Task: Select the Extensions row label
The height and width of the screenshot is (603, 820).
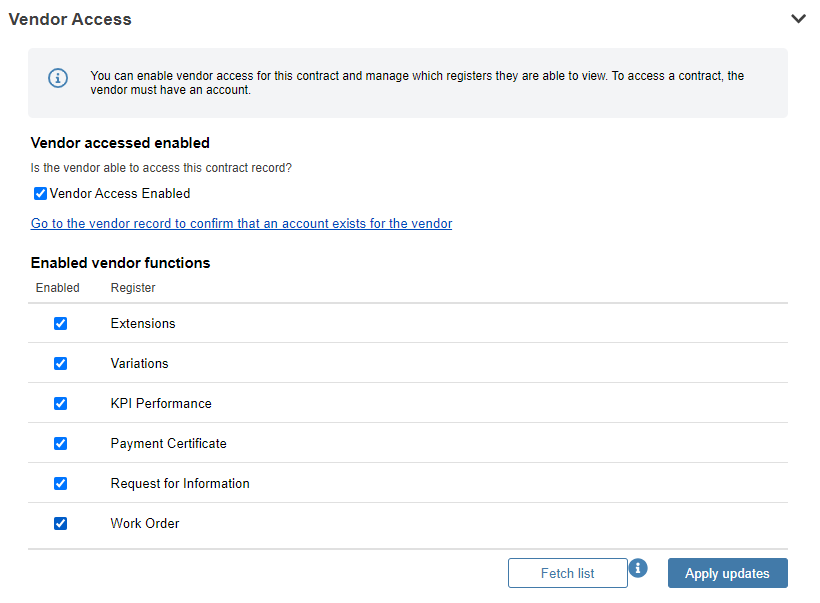Action: click(143, 323)
